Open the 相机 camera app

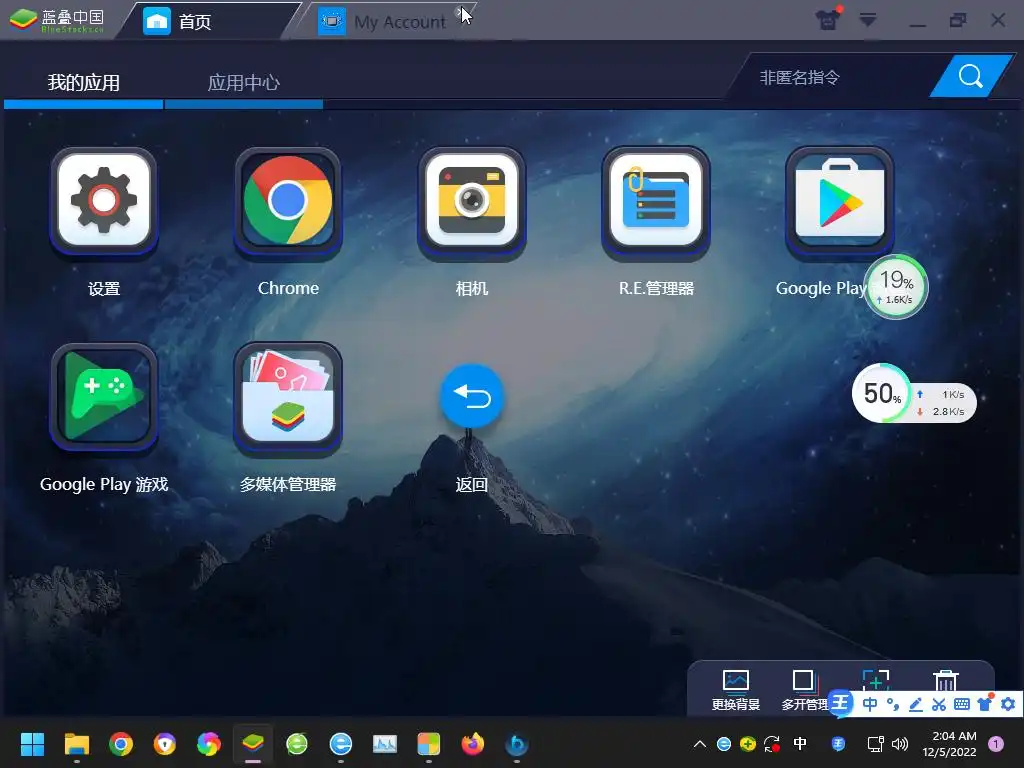click(x=472, y=200)
